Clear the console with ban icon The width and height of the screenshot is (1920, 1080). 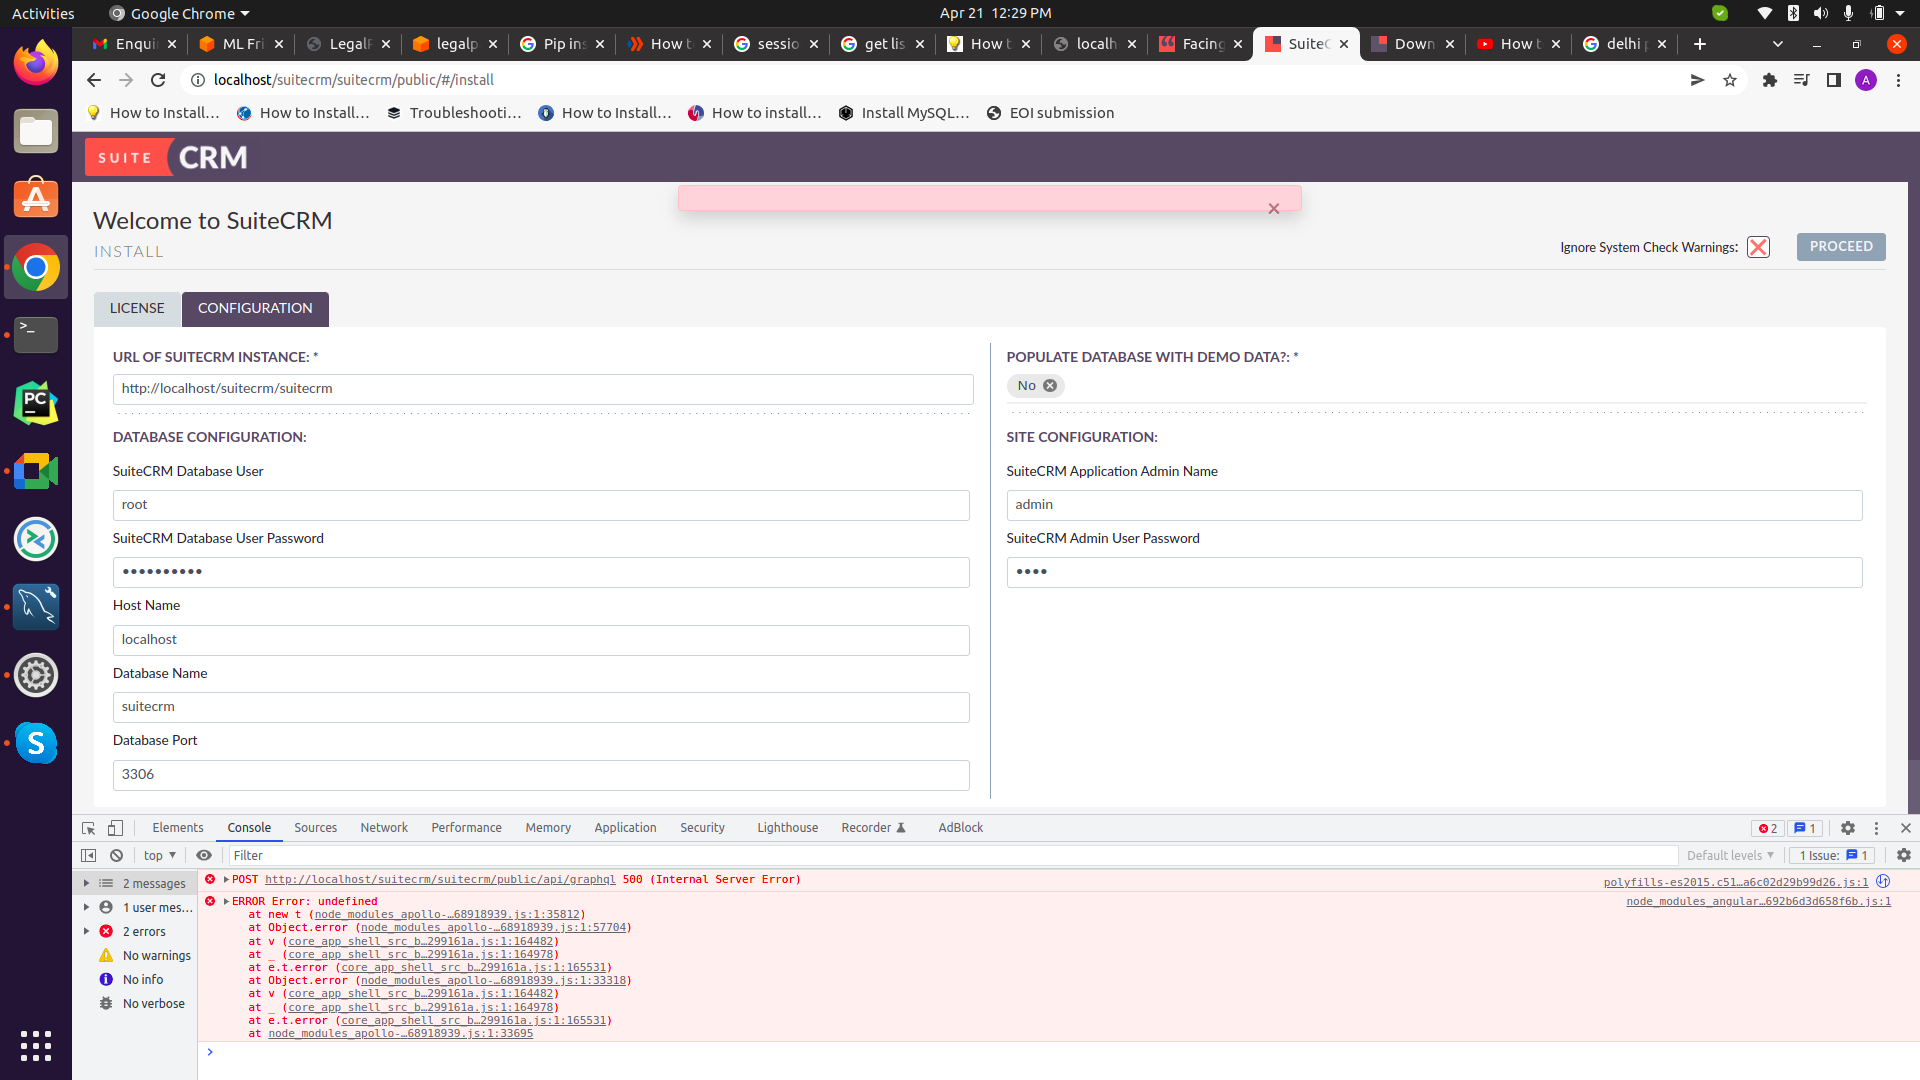point(117,856)
